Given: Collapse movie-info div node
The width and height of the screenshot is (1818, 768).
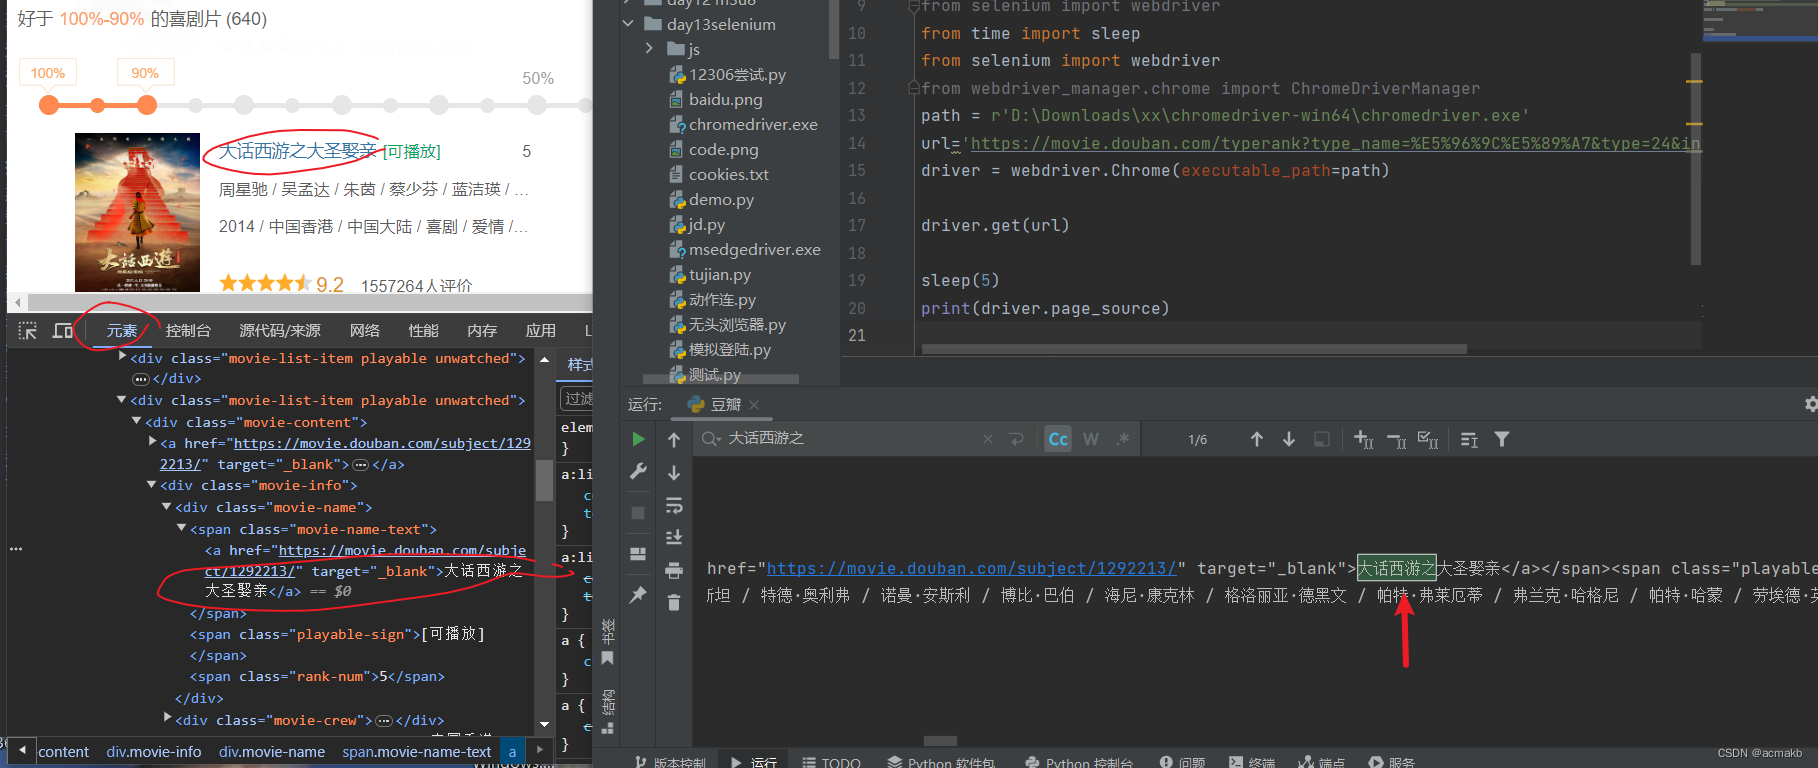Looking at the screenshot, I should point(152,484).
